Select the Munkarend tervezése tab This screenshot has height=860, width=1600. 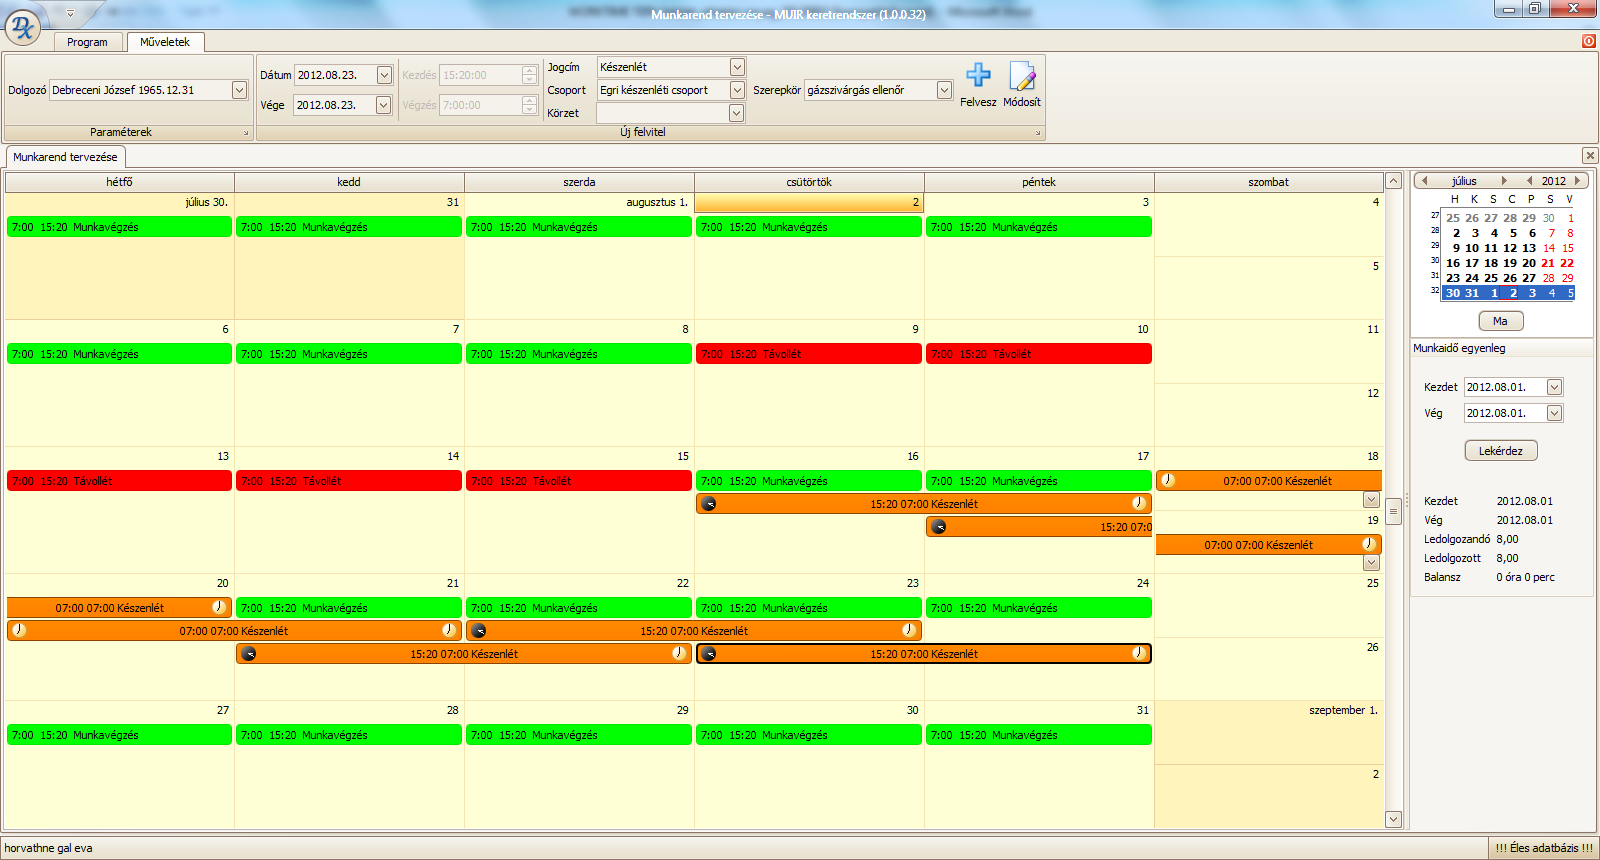pos(65,157)
